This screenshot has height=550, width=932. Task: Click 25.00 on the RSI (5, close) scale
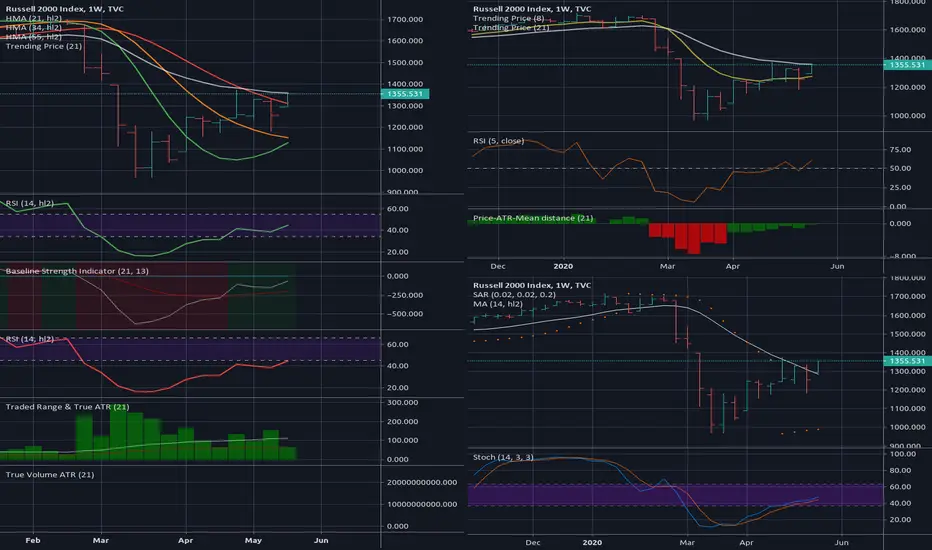pos(900,187)
